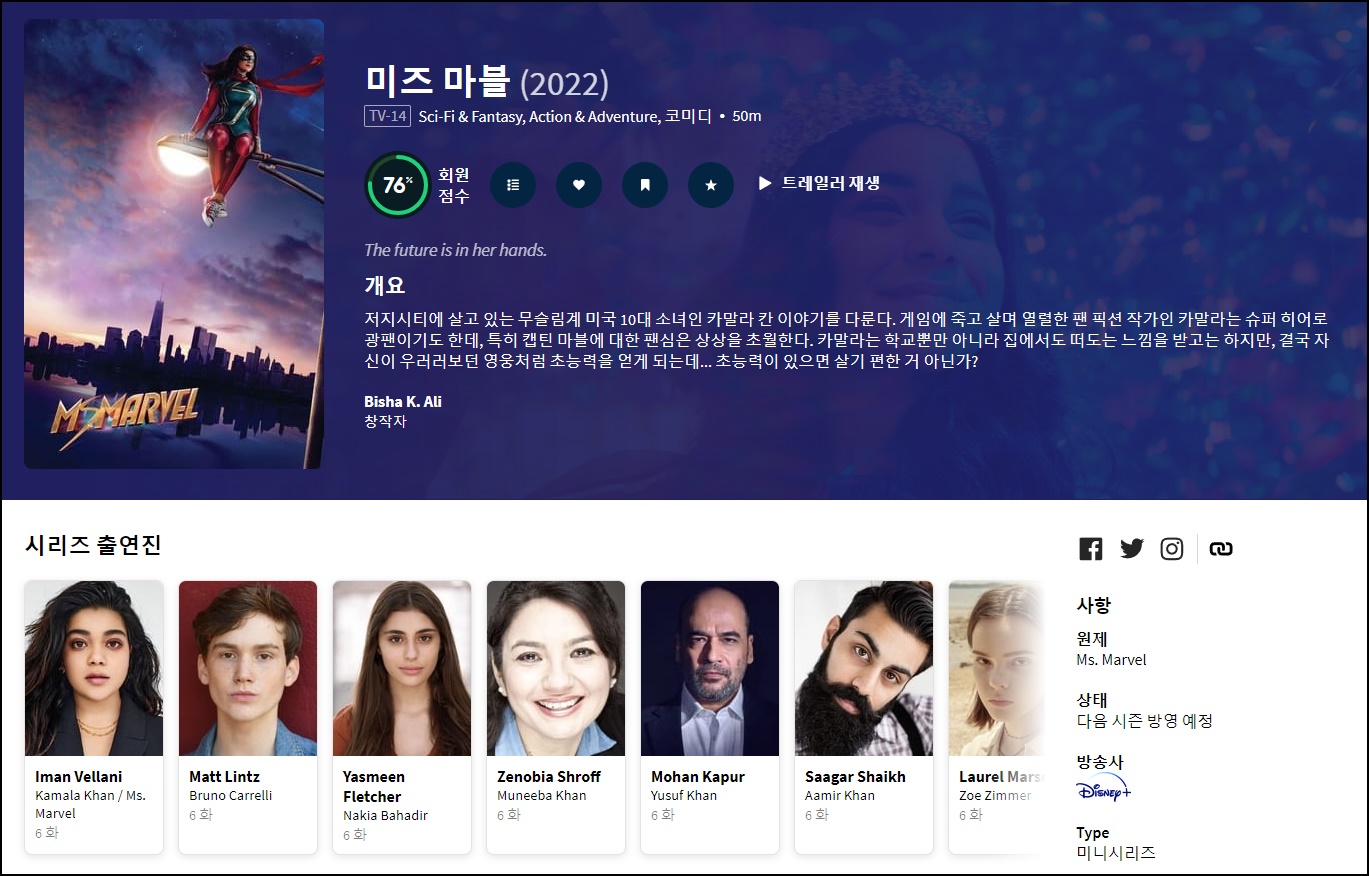Open the Instagram page icon
This screenshot has height=876, width=1369.
point(1172,549)
